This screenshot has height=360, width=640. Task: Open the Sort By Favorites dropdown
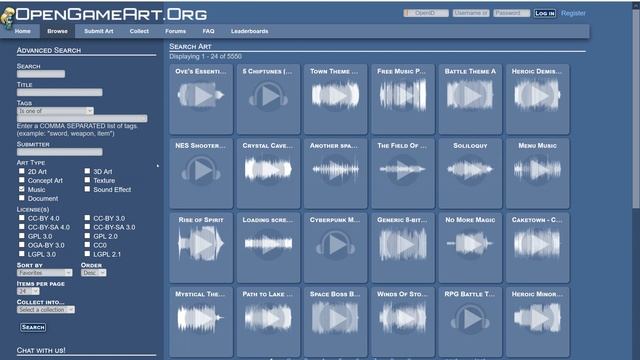coord(44,273)
